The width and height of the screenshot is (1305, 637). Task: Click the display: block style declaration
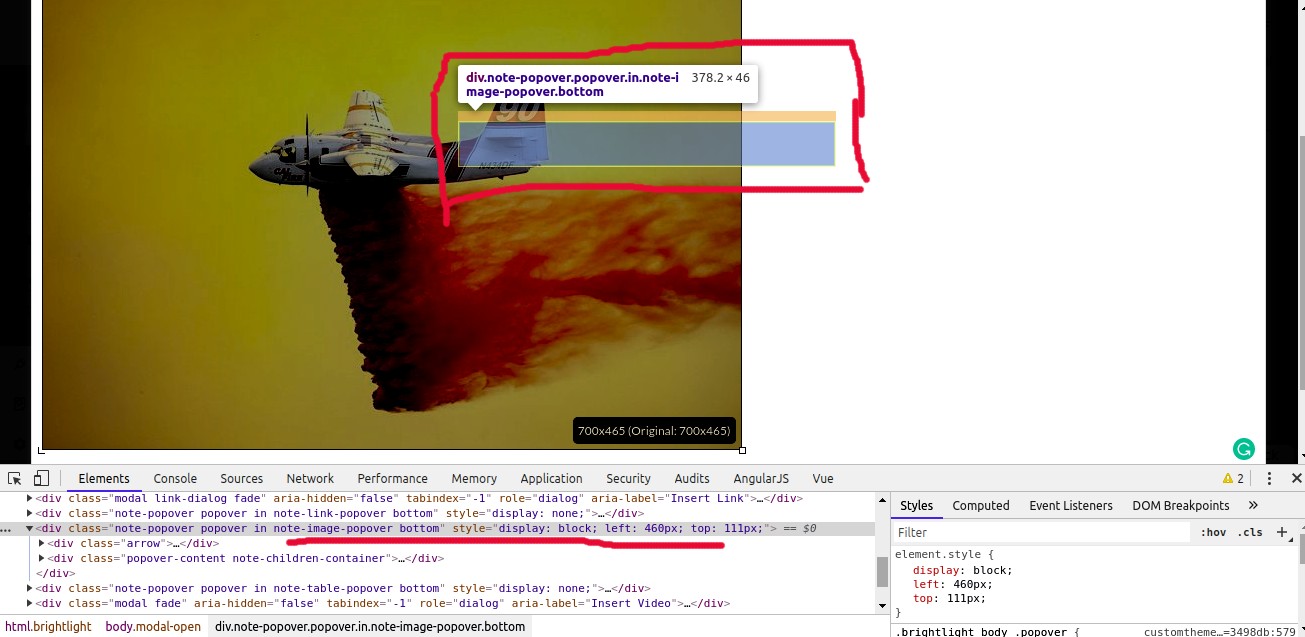(x=962, y=570)
